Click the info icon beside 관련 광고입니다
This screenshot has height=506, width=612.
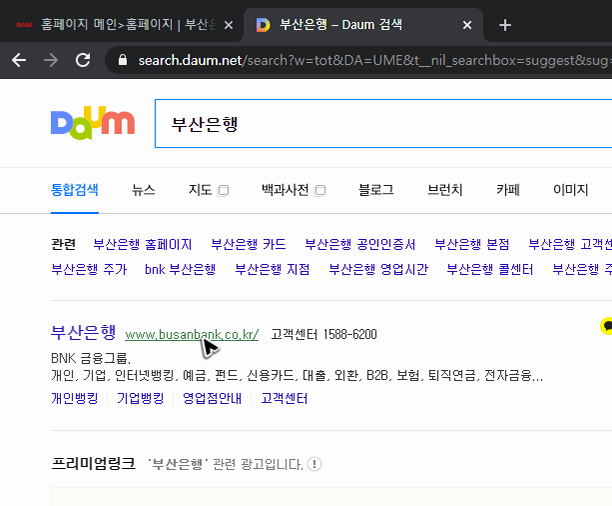(x=315, y=464)
